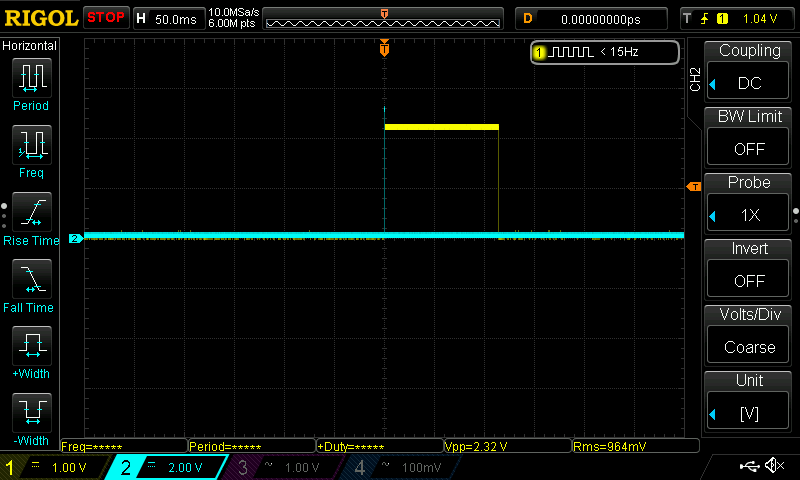Click the +Duty=***** measurement result
The height and width of the screenshot is (480, 800).
coord(380,446)
